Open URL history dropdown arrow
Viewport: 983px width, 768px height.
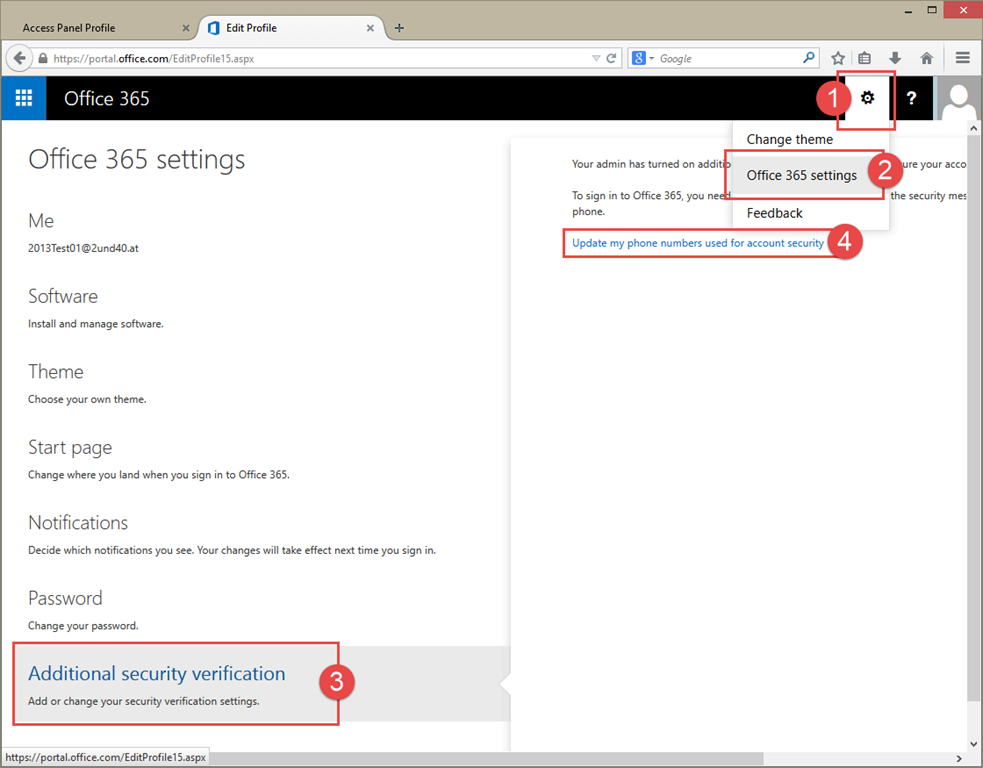coord(596,58)
